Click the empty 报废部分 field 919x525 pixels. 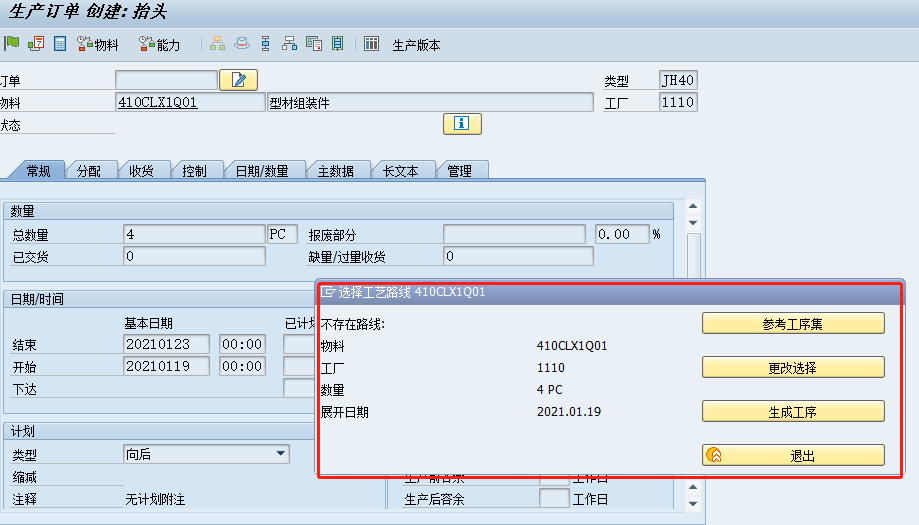[515, 234]
